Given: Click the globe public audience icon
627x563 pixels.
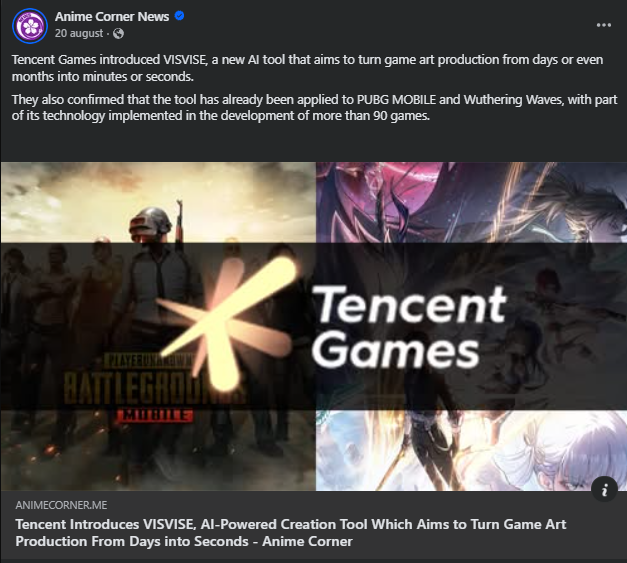Looking at the screenshot, I should [118, 33].
